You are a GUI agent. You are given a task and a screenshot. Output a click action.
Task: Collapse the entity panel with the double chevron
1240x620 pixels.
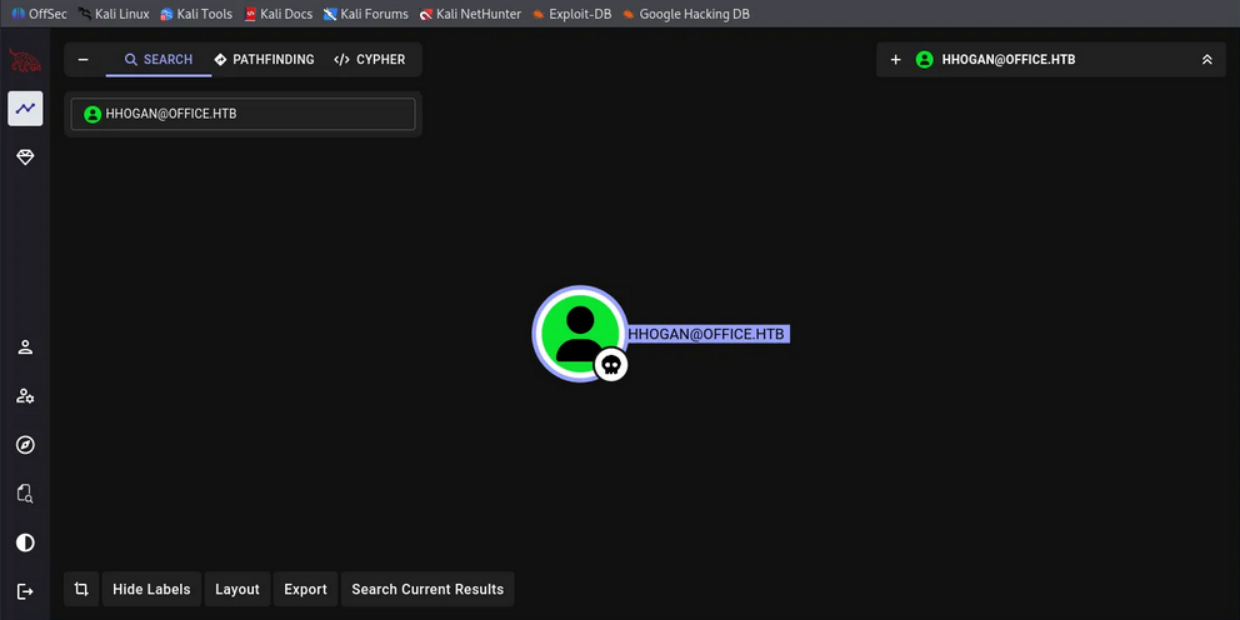pos(1206,59)
